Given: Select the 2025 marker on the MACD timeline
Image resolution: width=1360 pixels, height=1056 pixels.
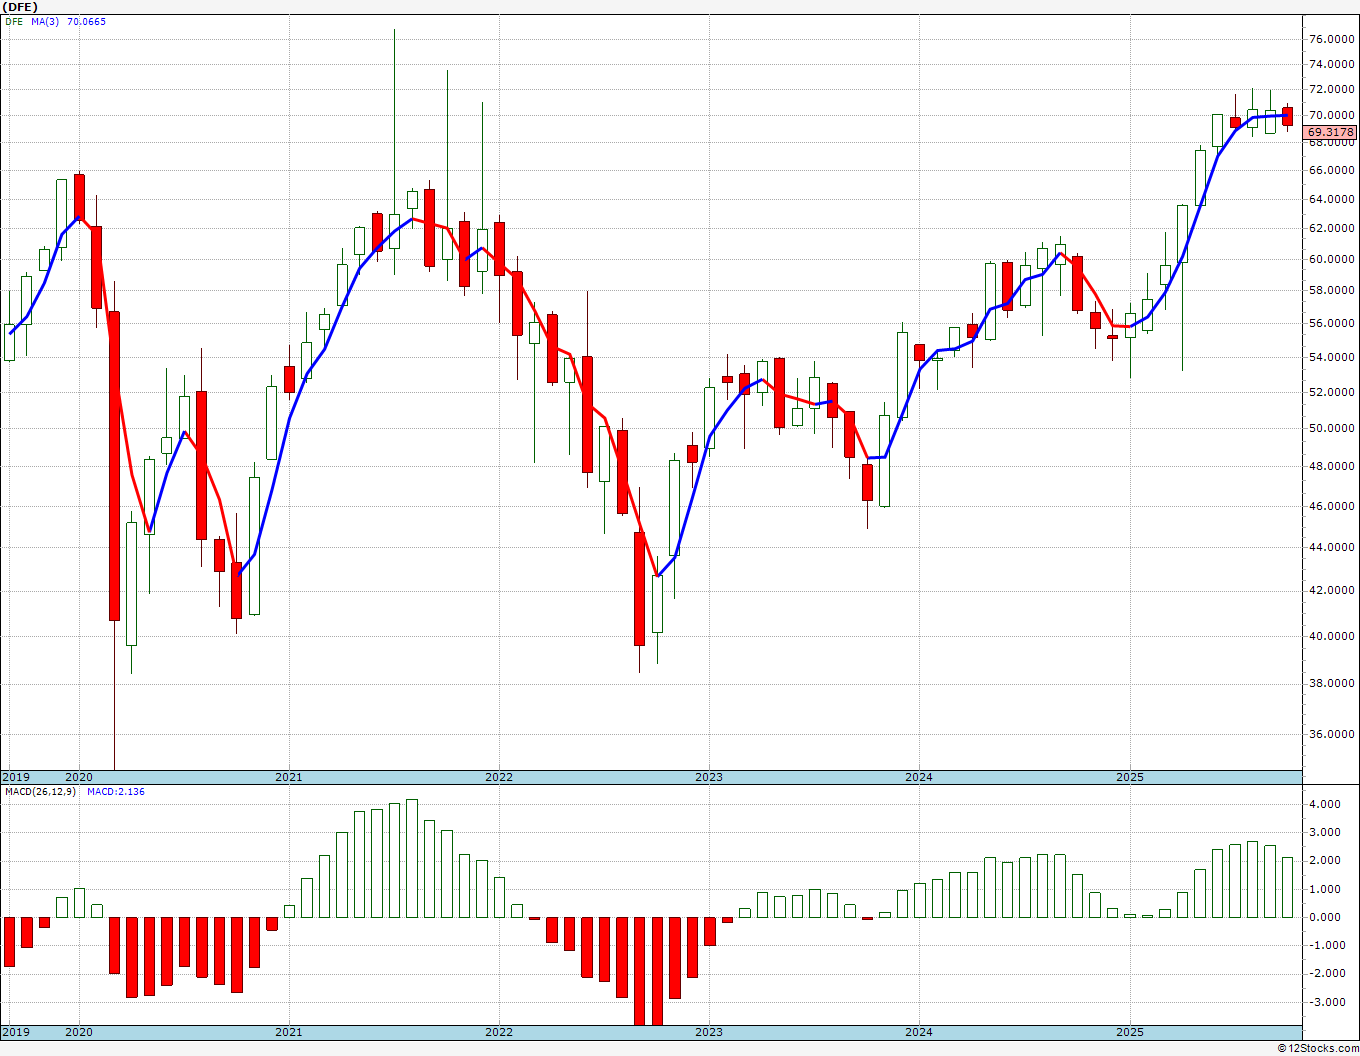Looking at the screenshot, I should coord(1130,1032).
